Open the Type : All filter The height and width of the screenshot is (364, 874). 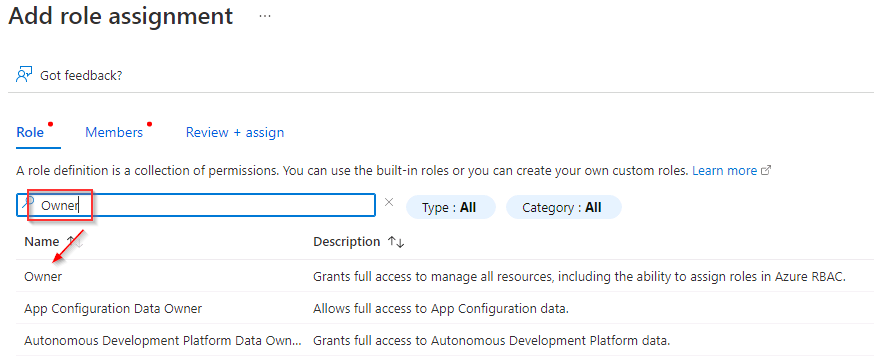[450, 207]
